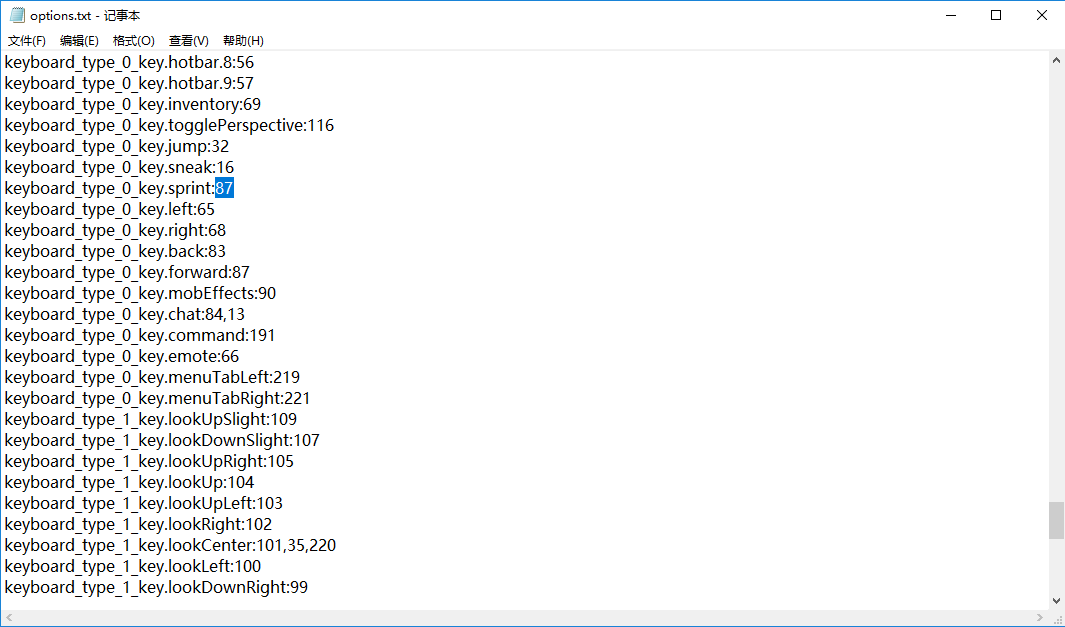
Task: Click the line keyboard_type_0_key.hotbar.9:57
Action: [x=129, y=84]
